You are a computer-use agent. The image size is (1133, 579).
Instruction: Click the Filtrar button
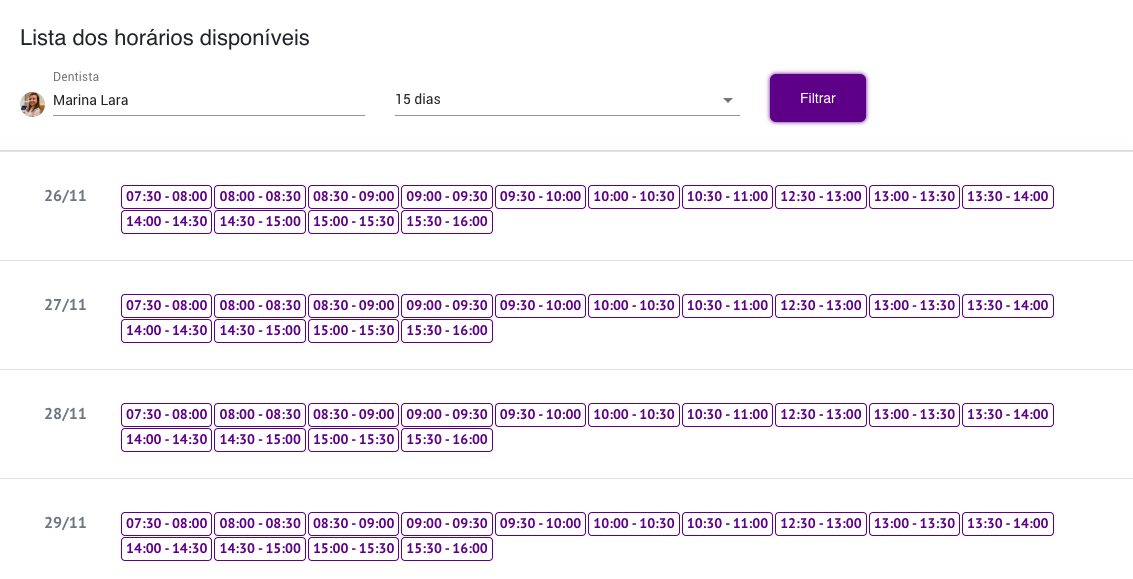[817, 98]
